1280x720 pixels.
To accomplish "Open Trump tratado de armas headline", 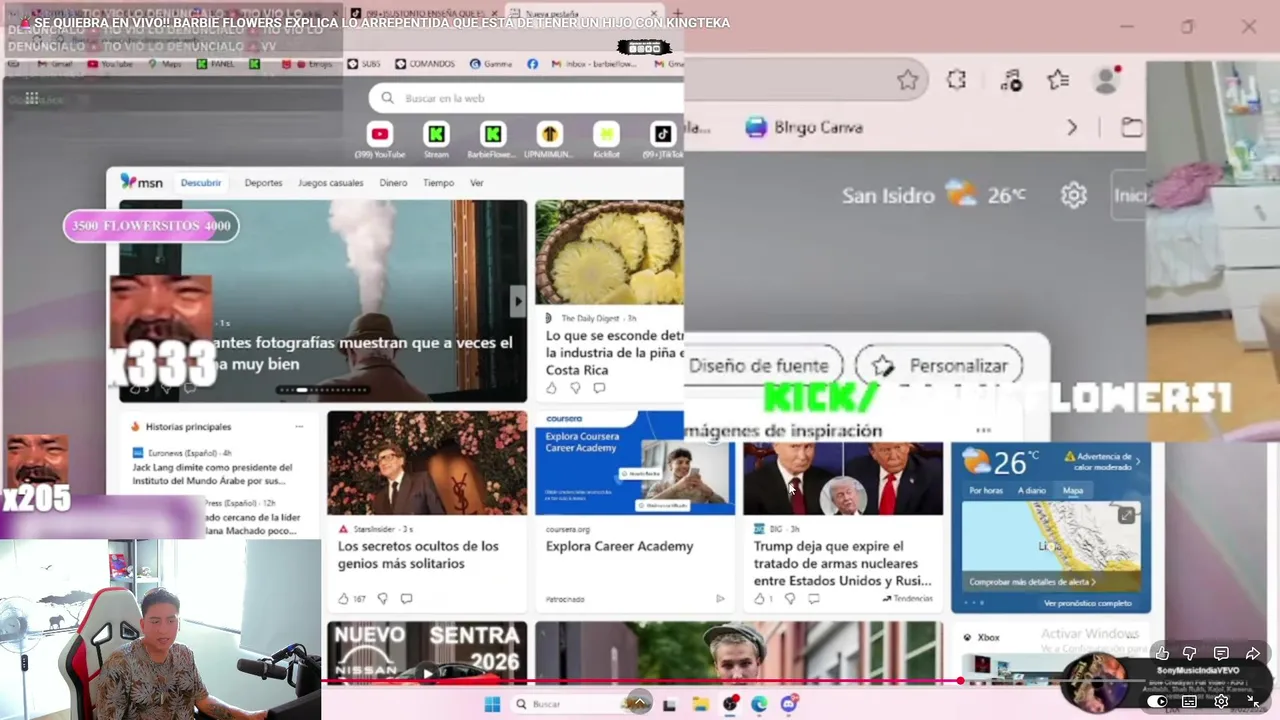I will coord(843,563).
